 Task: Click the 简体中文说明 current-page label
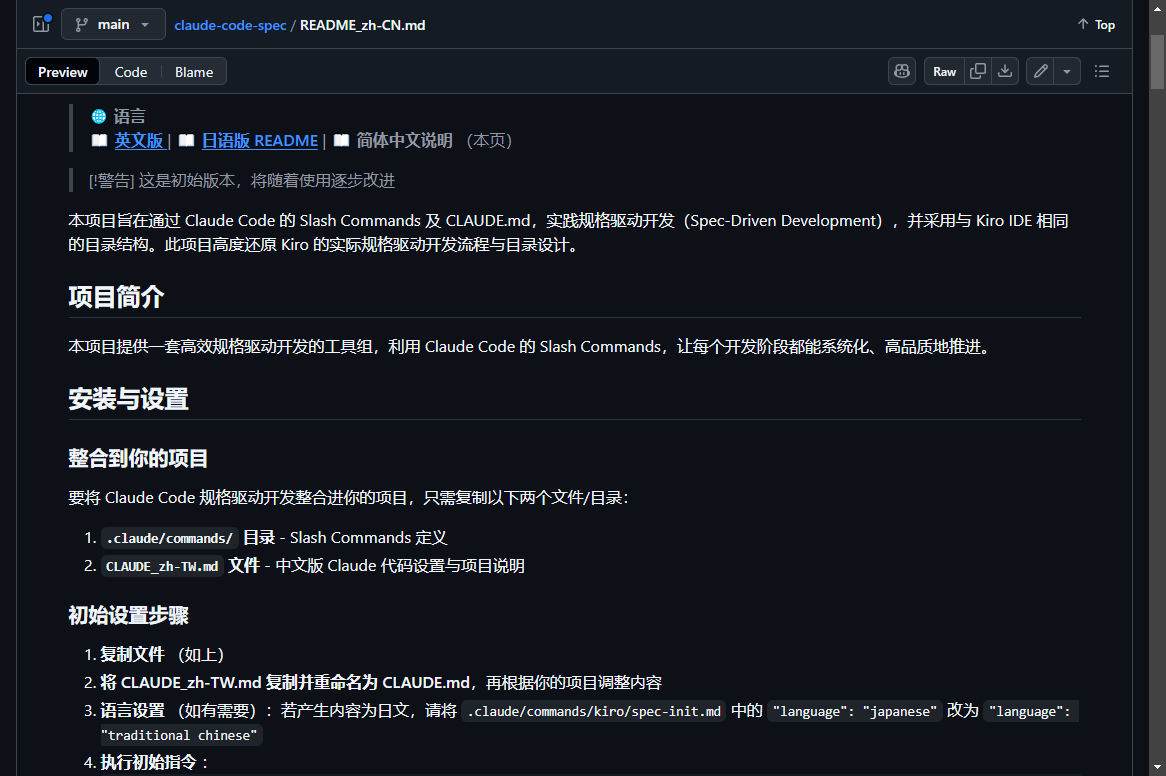[405, 140]
